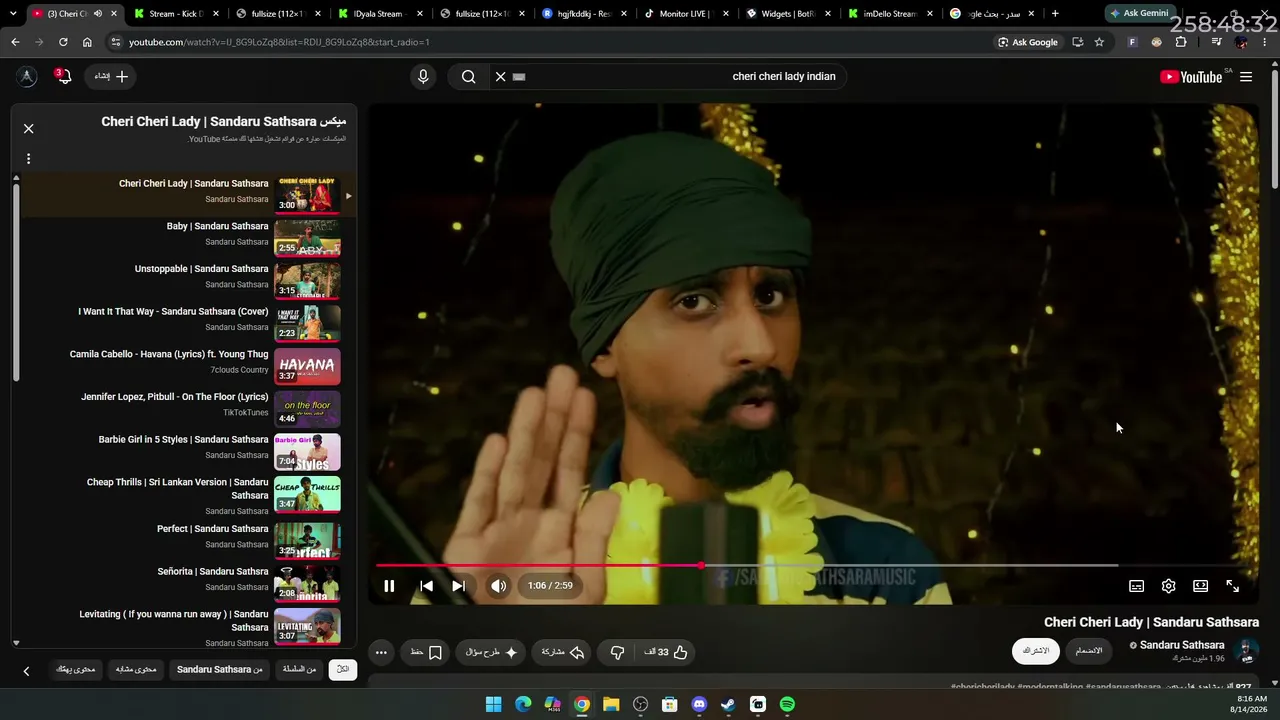Screen dimensions: 1280x720
Task: Open more actions three-dot menu below video
Action: click(381, 652)
